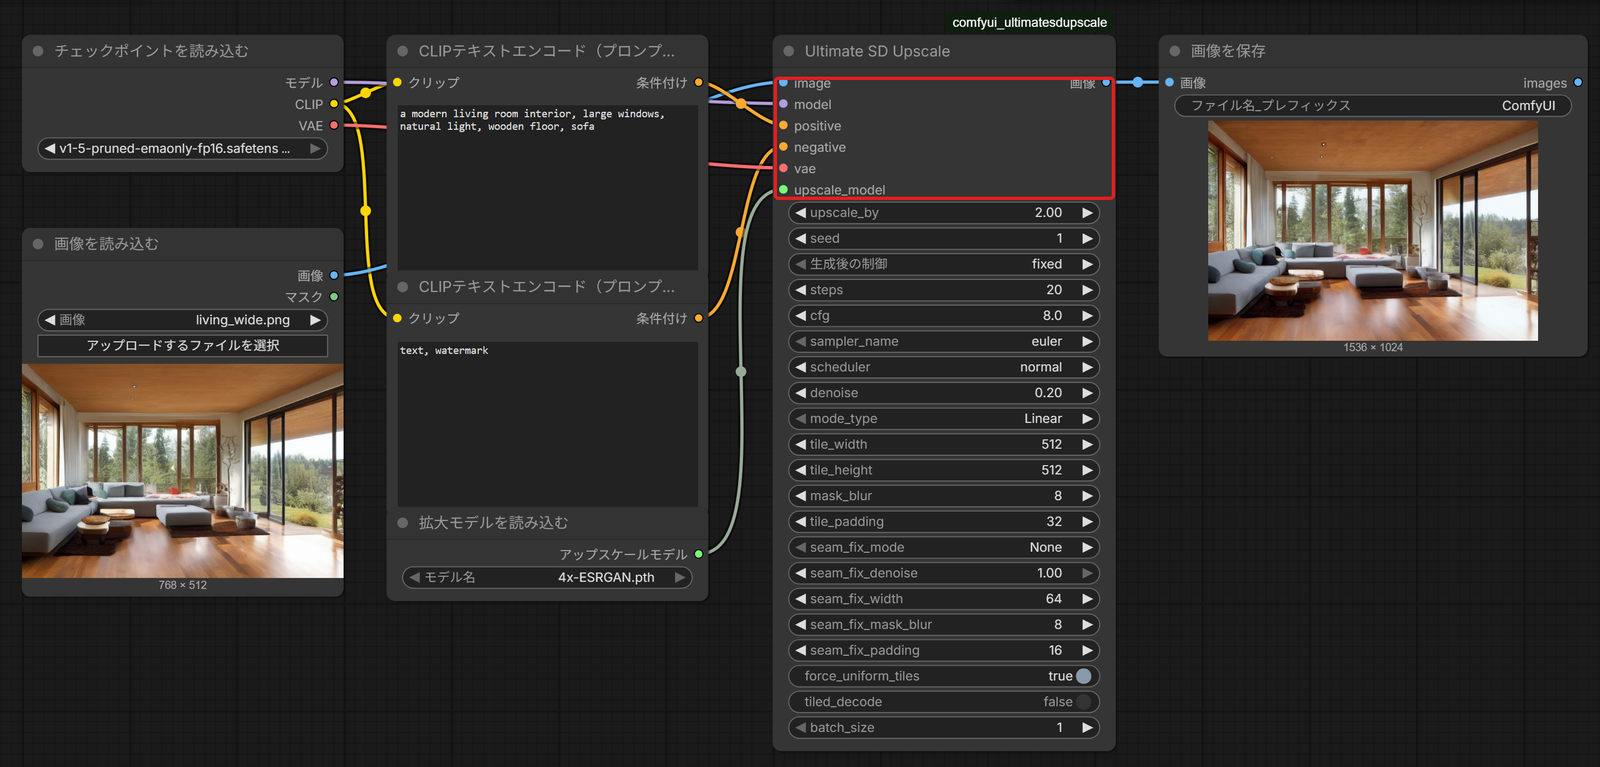Click the green upscale_model input socket
Viewport: 1600px width, 767px height.
click(784, 190)
